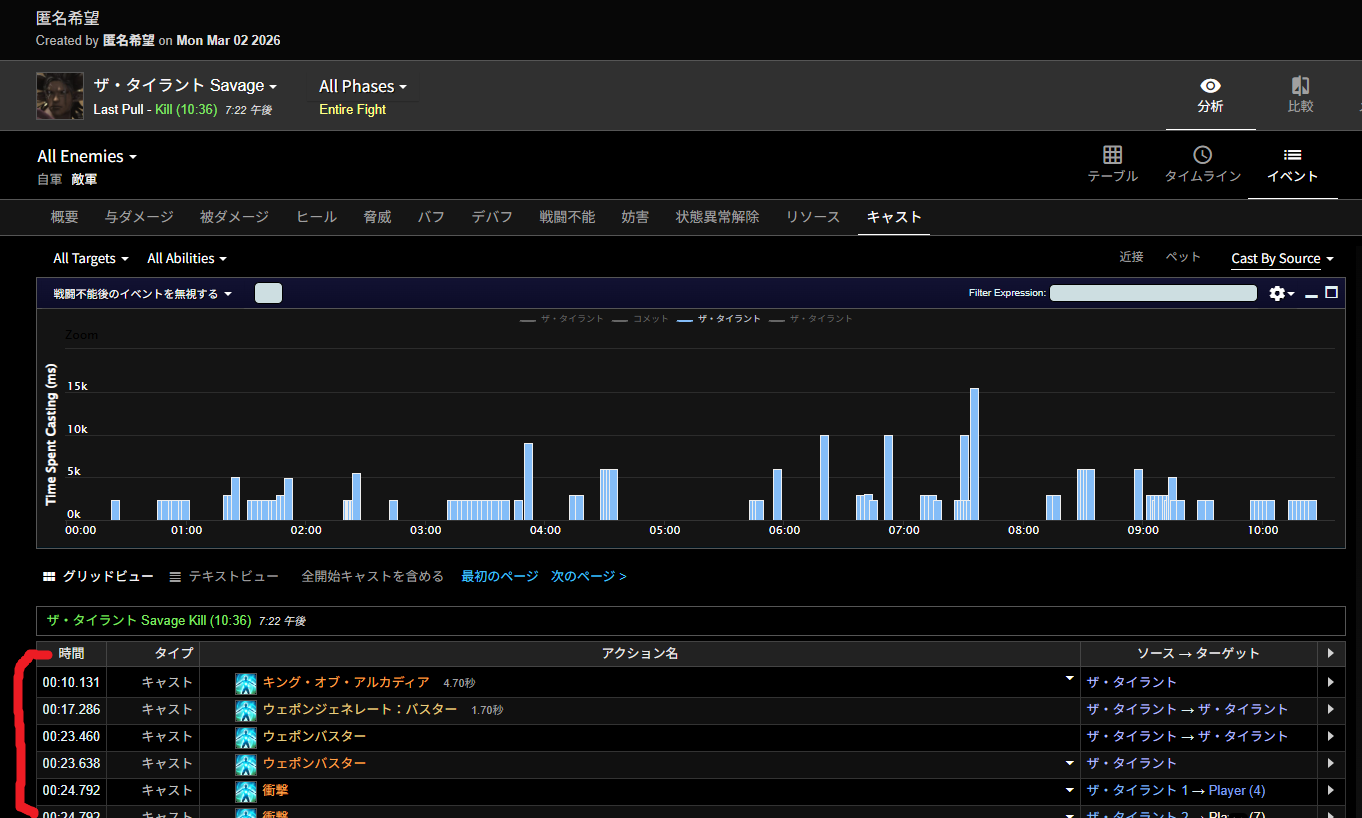Click the 分析 eye icon
This screenshot has height=818, width=1362.
click(1210, 86)
